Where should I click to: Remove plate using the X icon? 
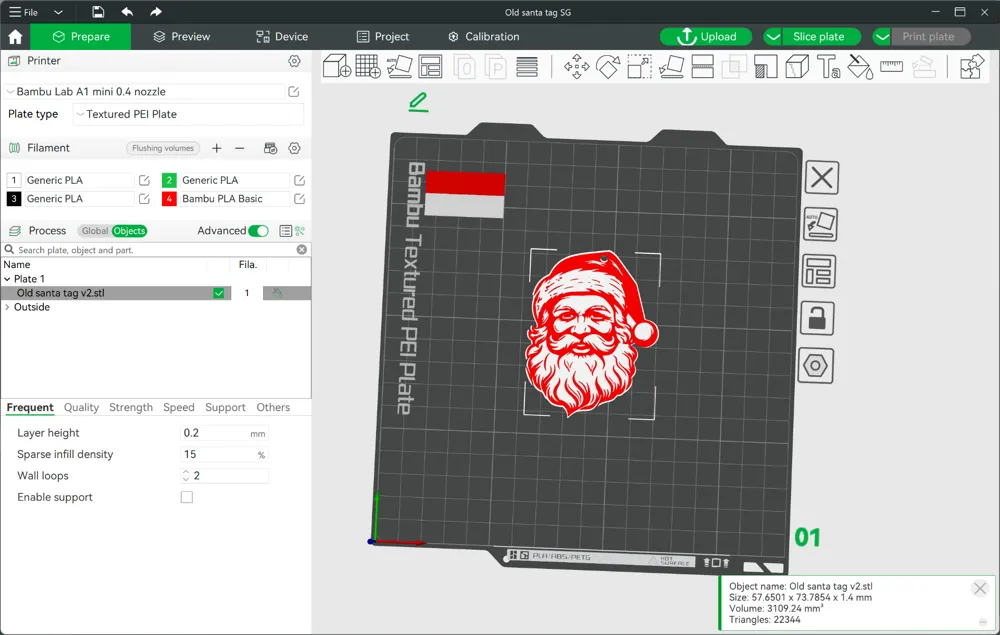(x=821, y=177)
